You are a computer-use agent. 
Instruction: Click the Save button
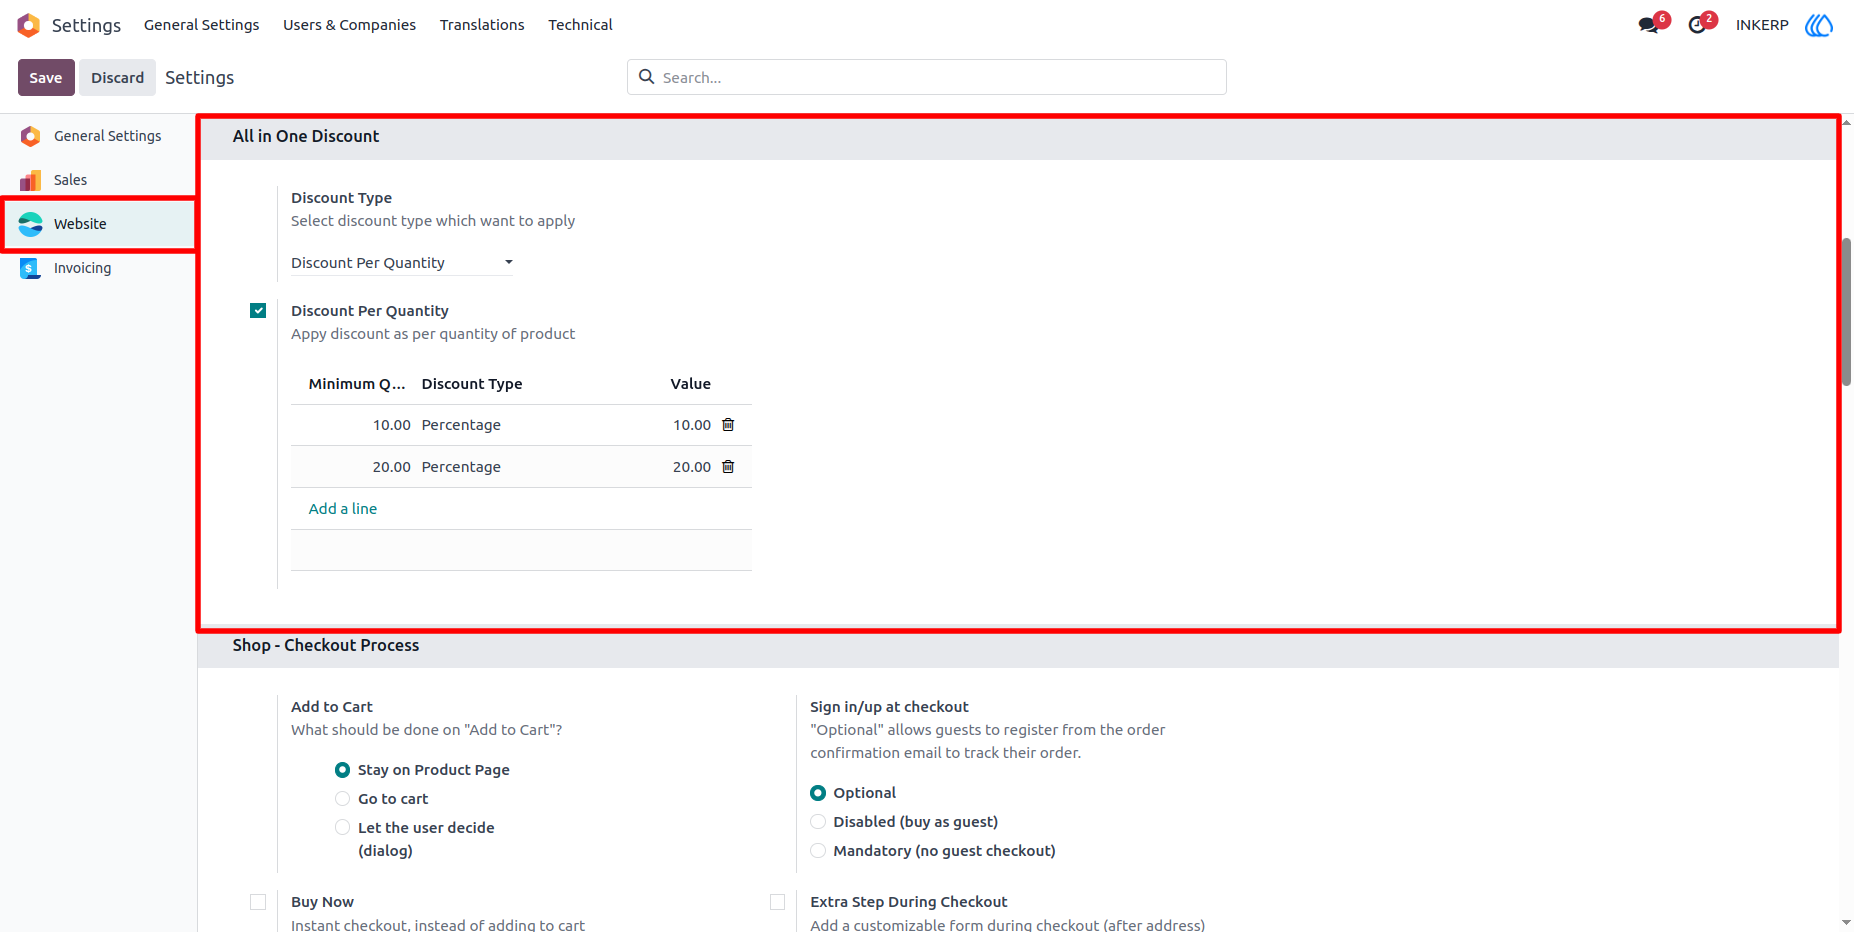tap(46, 78)
